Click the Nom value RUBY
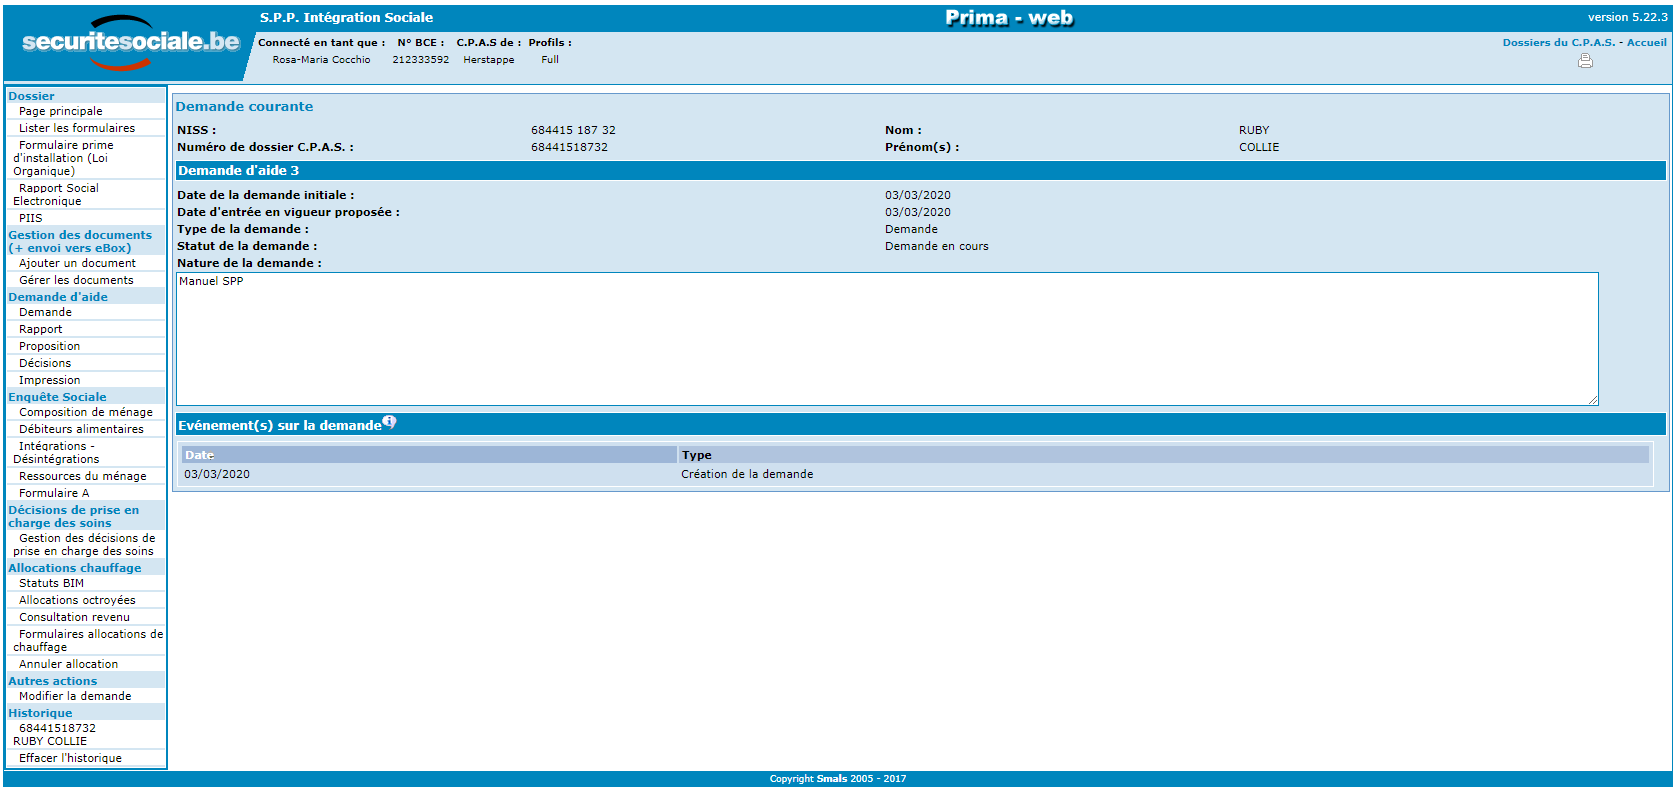This screenshot has width=1676, height=795. pyautogui.click(x=1254, y=130)
